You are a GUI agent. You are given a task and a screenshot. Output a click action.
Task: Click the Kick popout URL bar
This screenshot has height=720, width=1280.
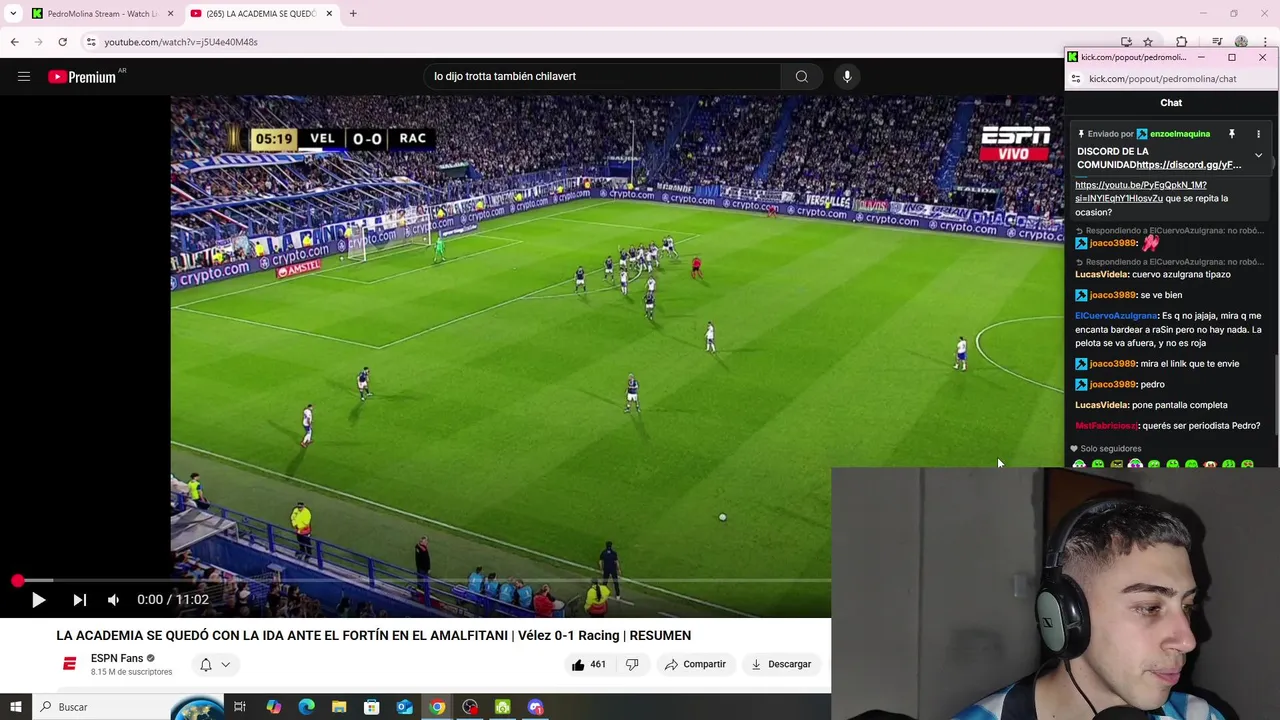pyautogui.click(x=1163, y=79)
